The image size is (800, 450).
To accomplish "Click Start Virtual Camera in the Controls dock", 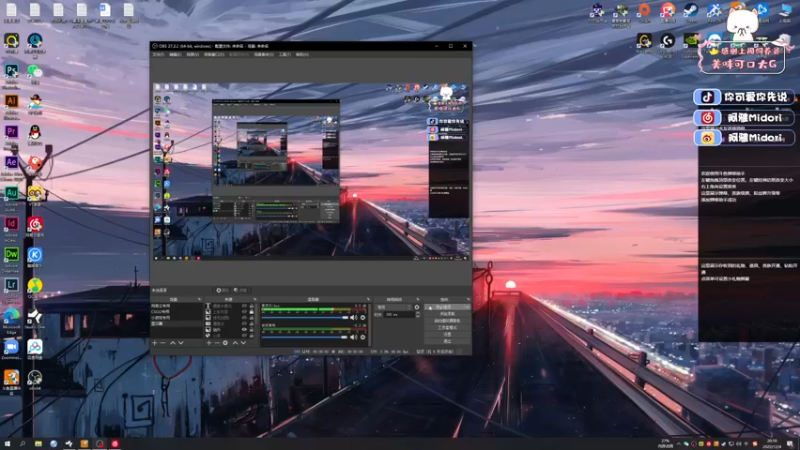I will (447, 320).
